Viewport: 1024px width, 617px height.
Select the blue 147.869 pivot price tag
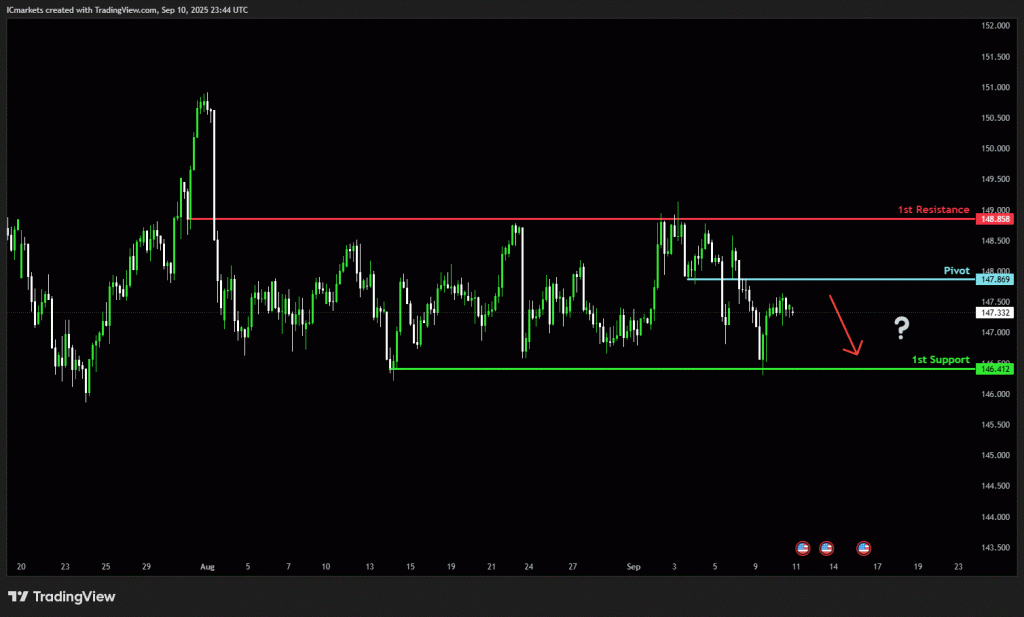[995, 279]
